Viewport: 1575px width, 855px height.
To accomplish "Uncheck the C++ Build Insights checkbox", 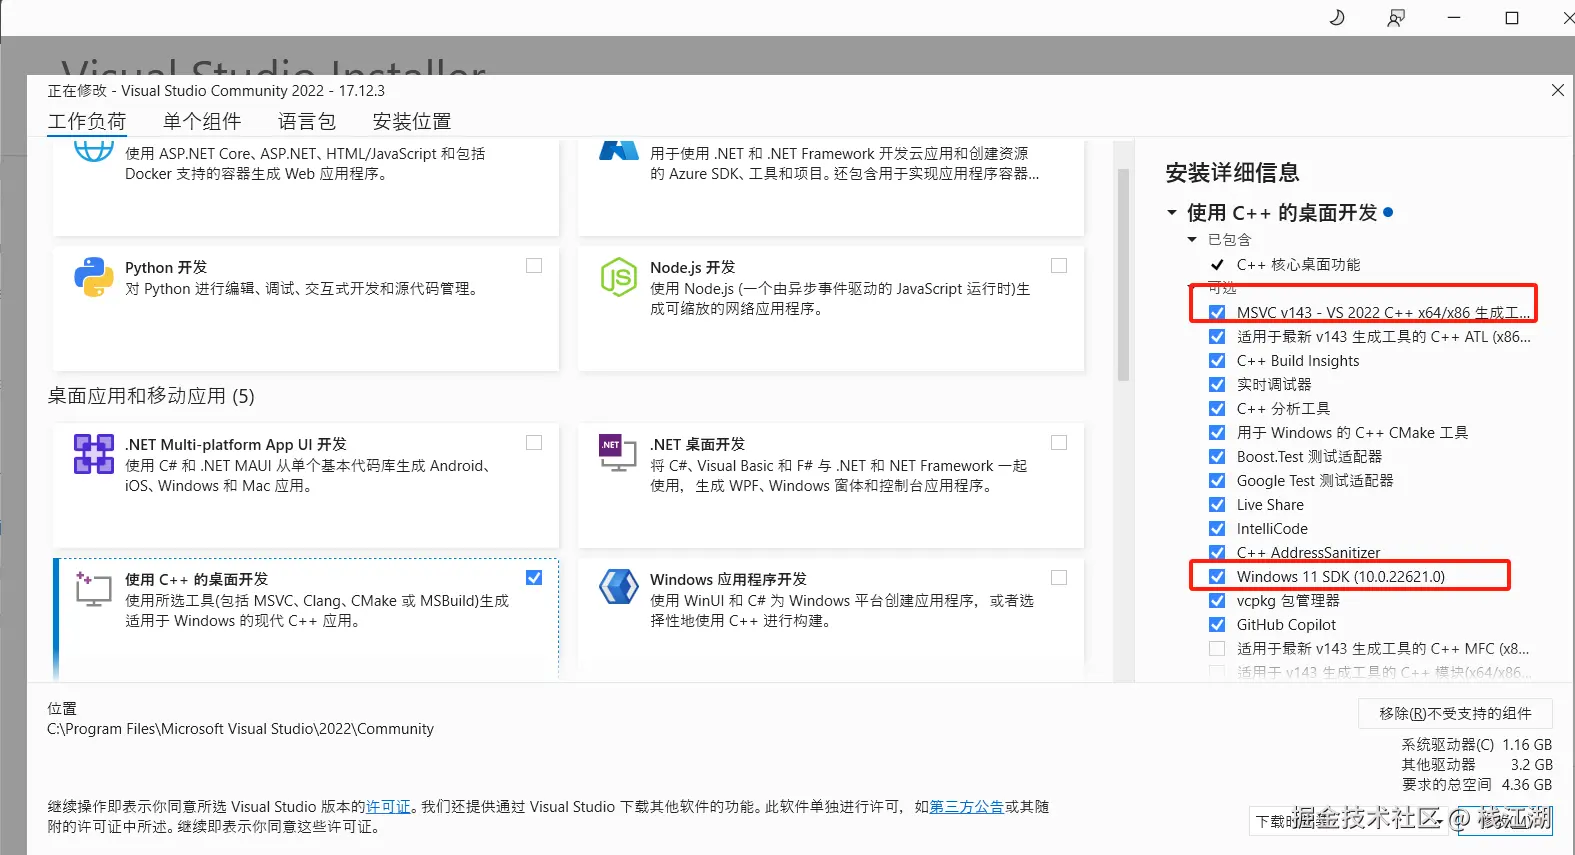I will [1217, 361].
